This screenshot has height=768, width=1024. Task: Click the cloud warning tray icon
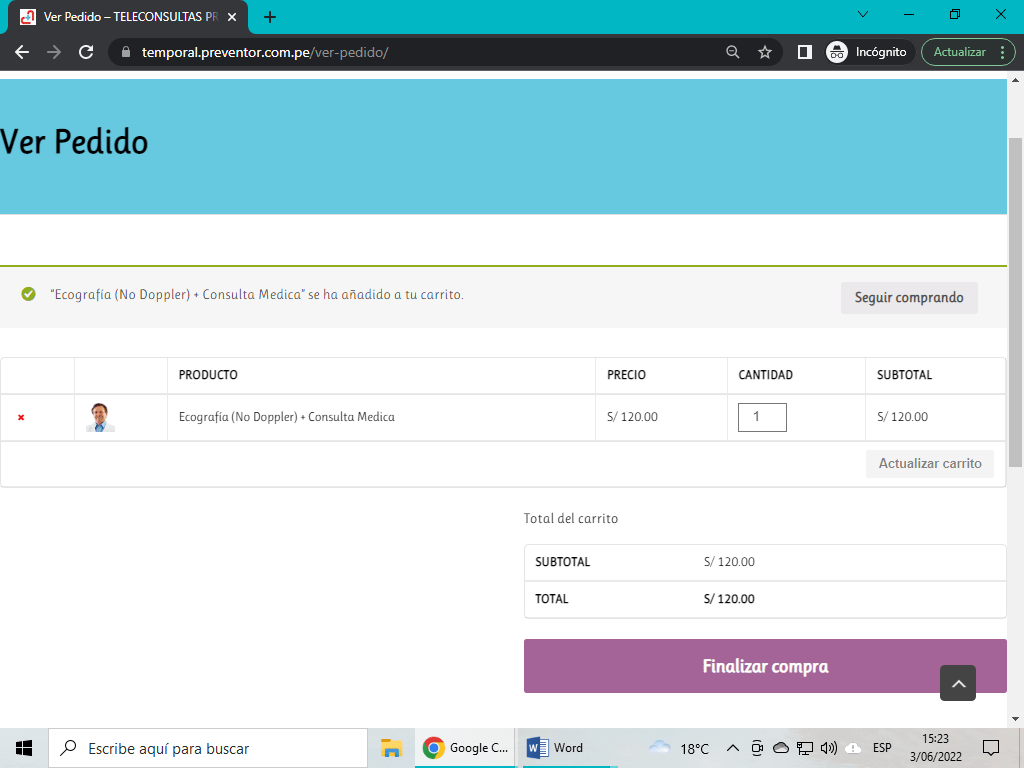point(853,748)
